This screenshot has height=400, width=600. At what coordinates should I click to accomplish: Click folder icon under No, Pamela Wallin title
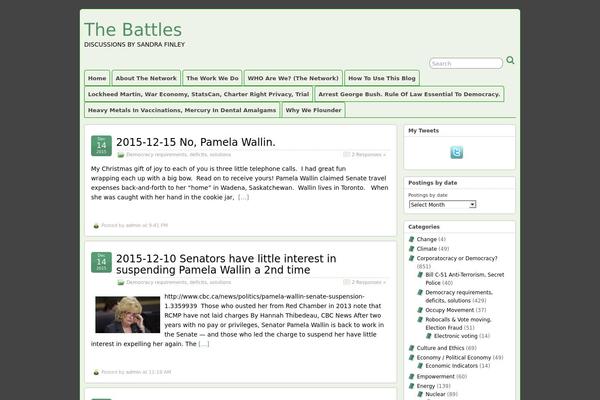click(x=121, y=155)
